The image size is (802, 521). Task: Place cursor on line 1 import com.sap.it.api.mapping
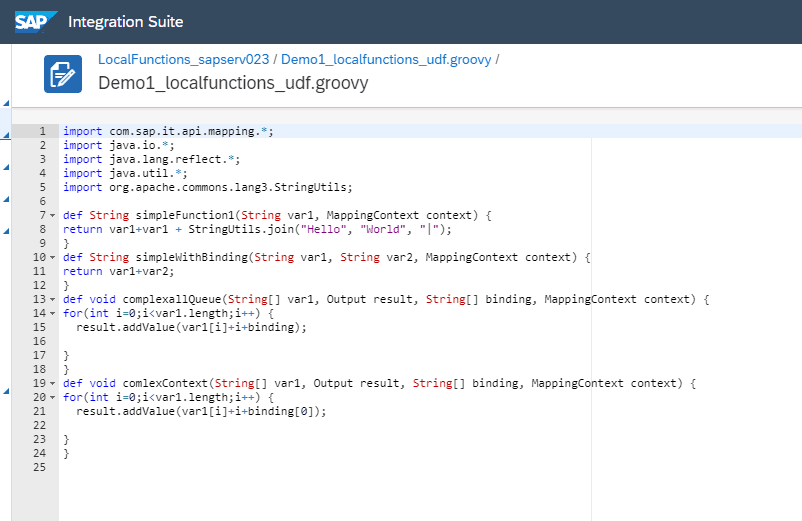click(x=168, y=131)
